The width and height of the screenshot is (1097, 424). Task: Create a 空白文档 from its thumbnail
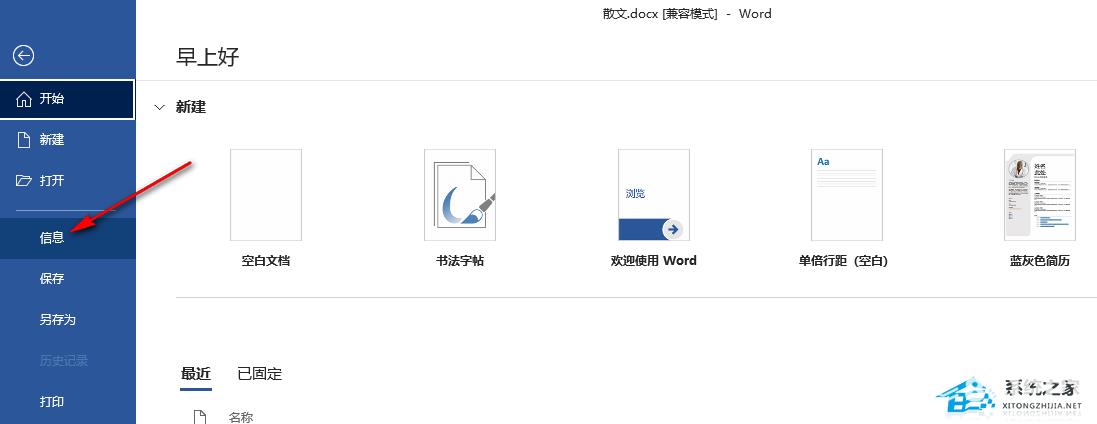tap(266, 195)
